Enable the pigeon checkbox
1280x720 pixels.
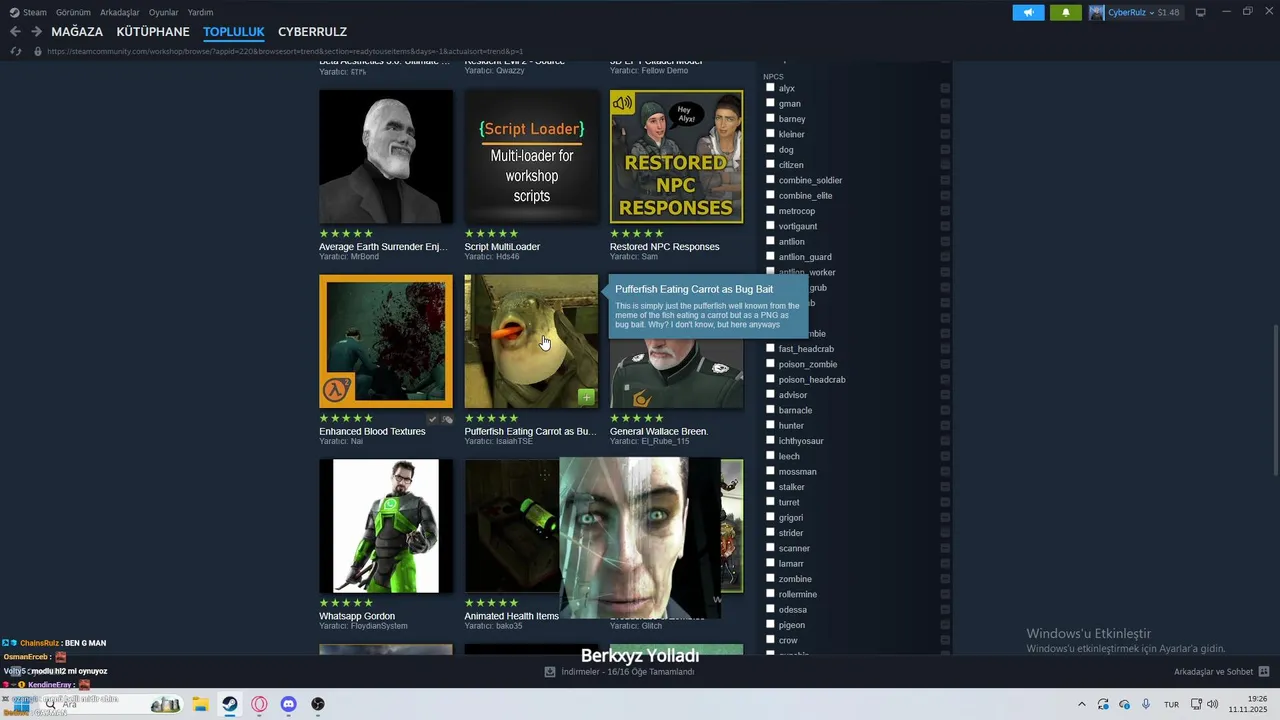pos(770,624)
